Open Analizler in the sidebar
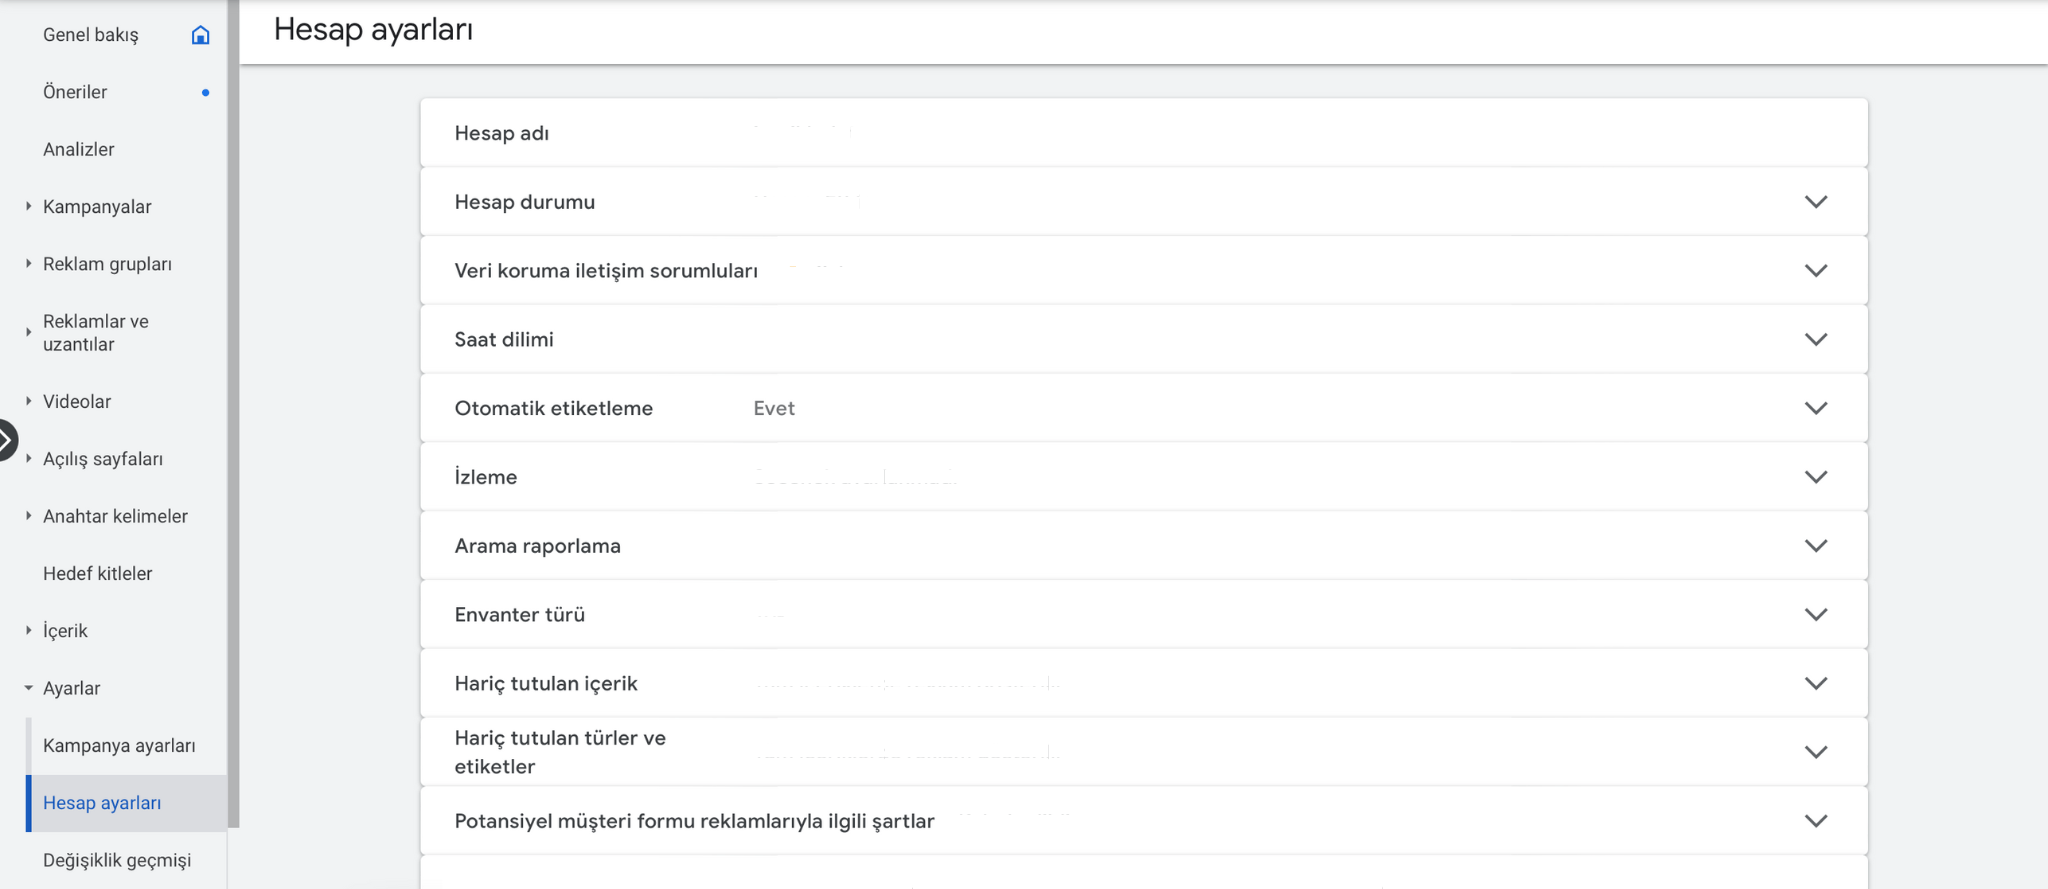The height and width of the screenshot is (889, 2048). point(79,149)
